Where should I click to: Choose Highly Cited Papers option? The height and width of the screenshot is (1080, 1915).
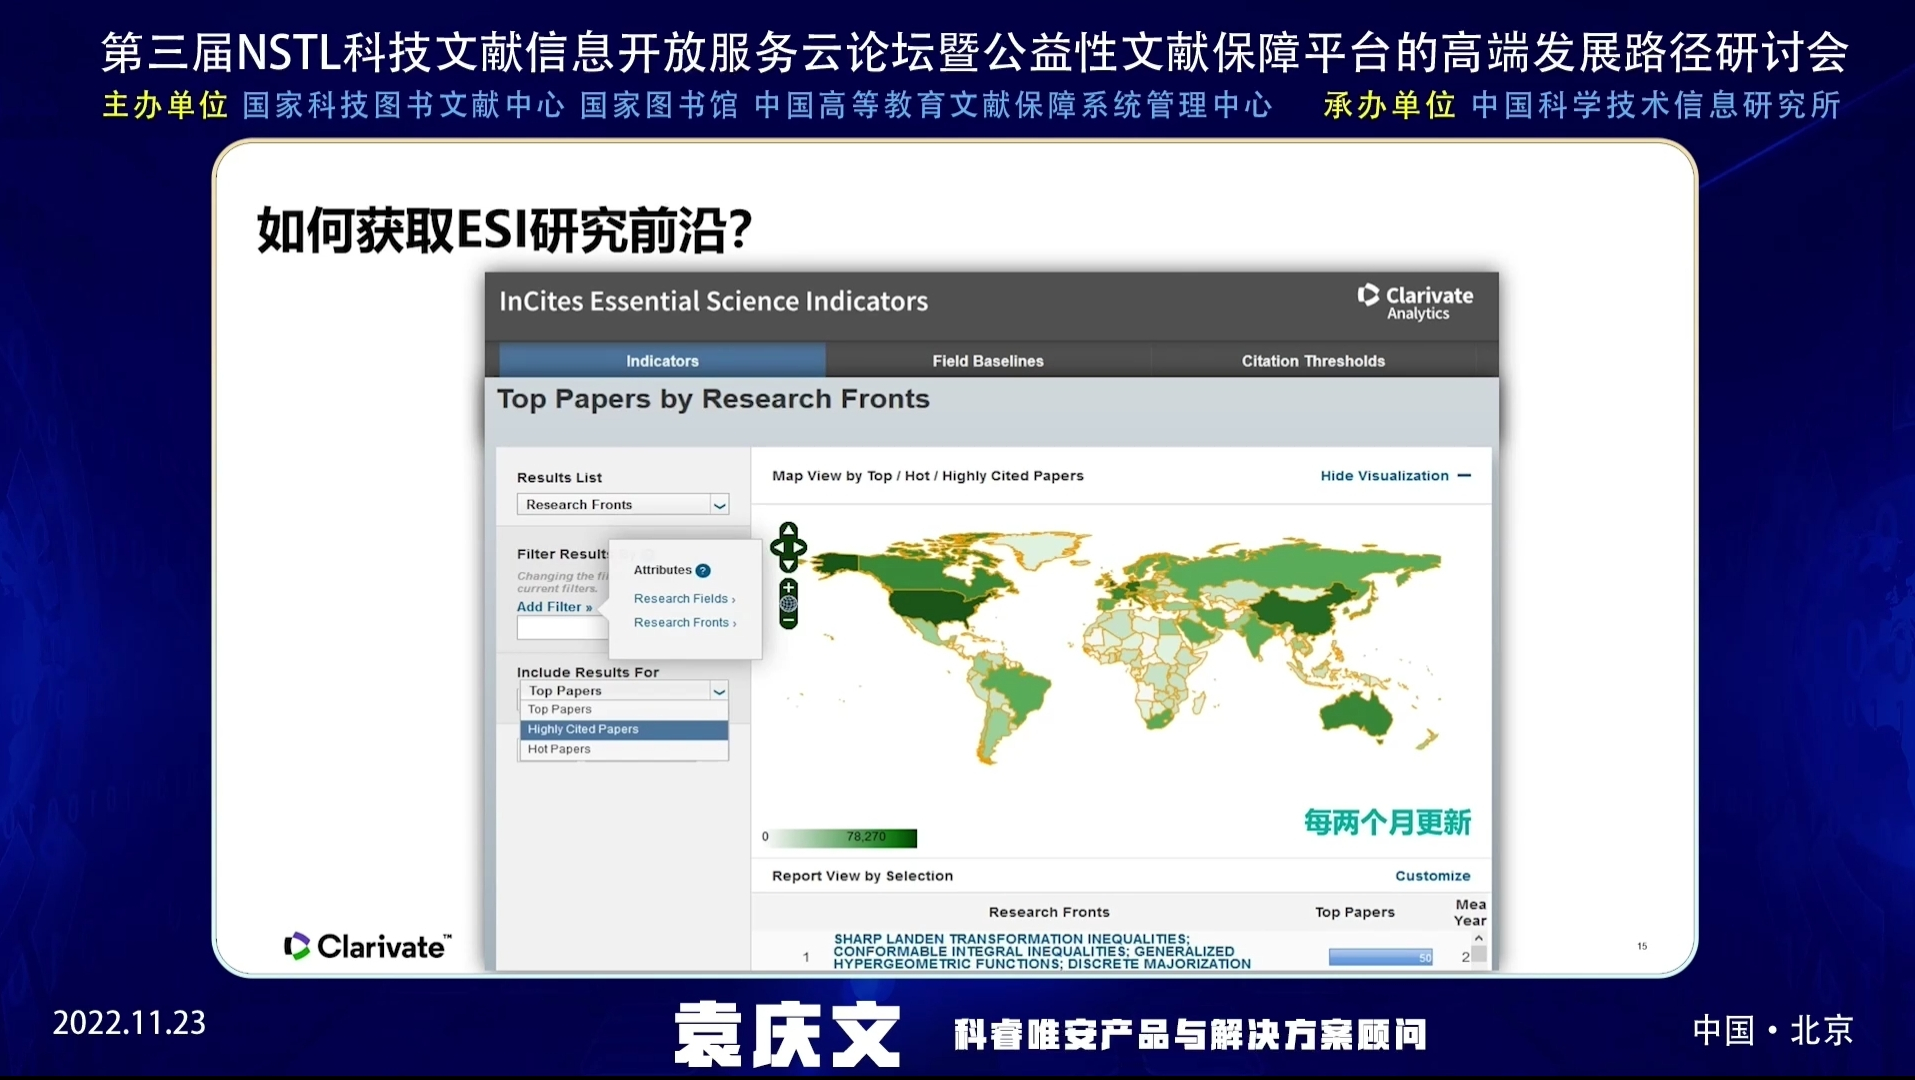pyautogui.click(x=623, y=729)
